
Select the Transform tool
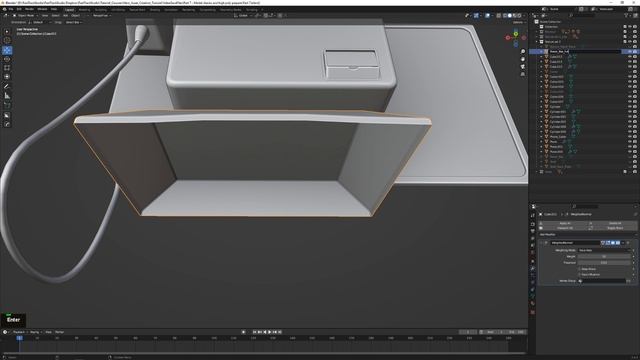7,77
